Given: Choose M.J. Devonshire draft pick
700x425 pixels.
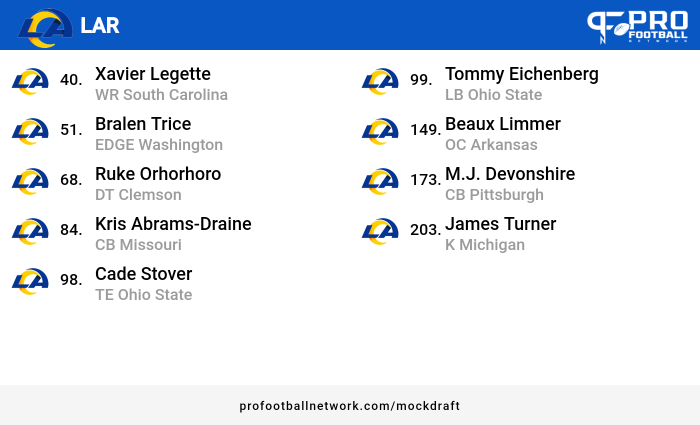Looking at the screenshot, I should [510, 174].
